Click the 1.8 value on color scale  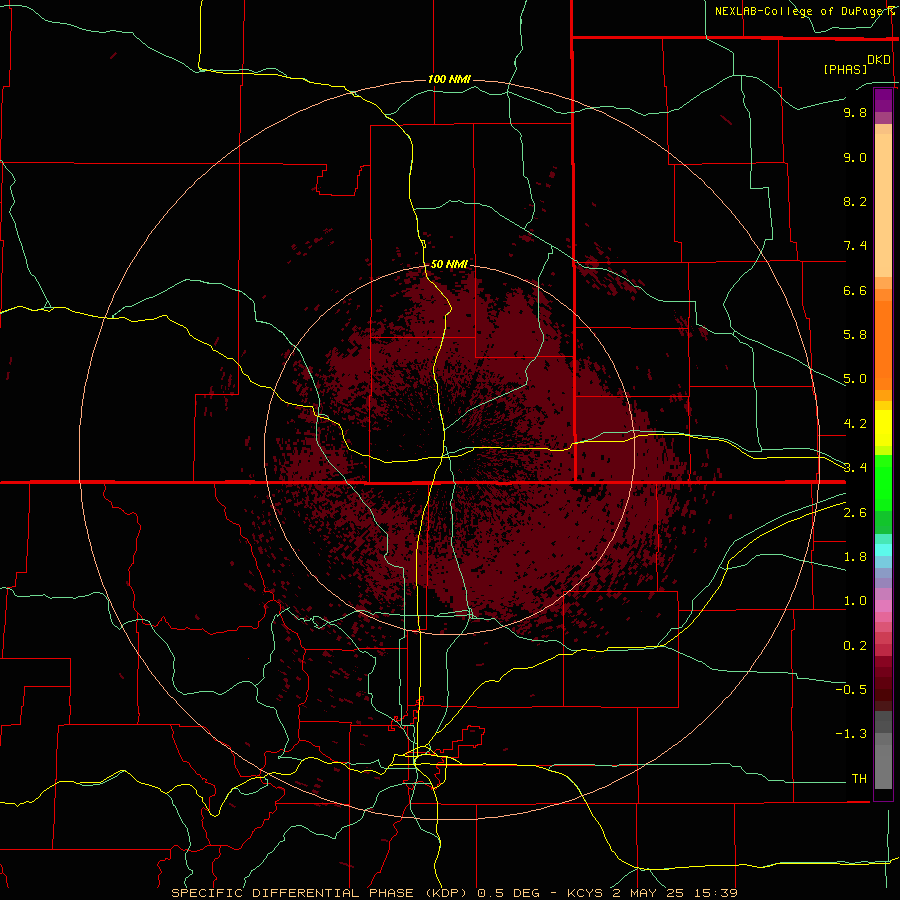855,557
